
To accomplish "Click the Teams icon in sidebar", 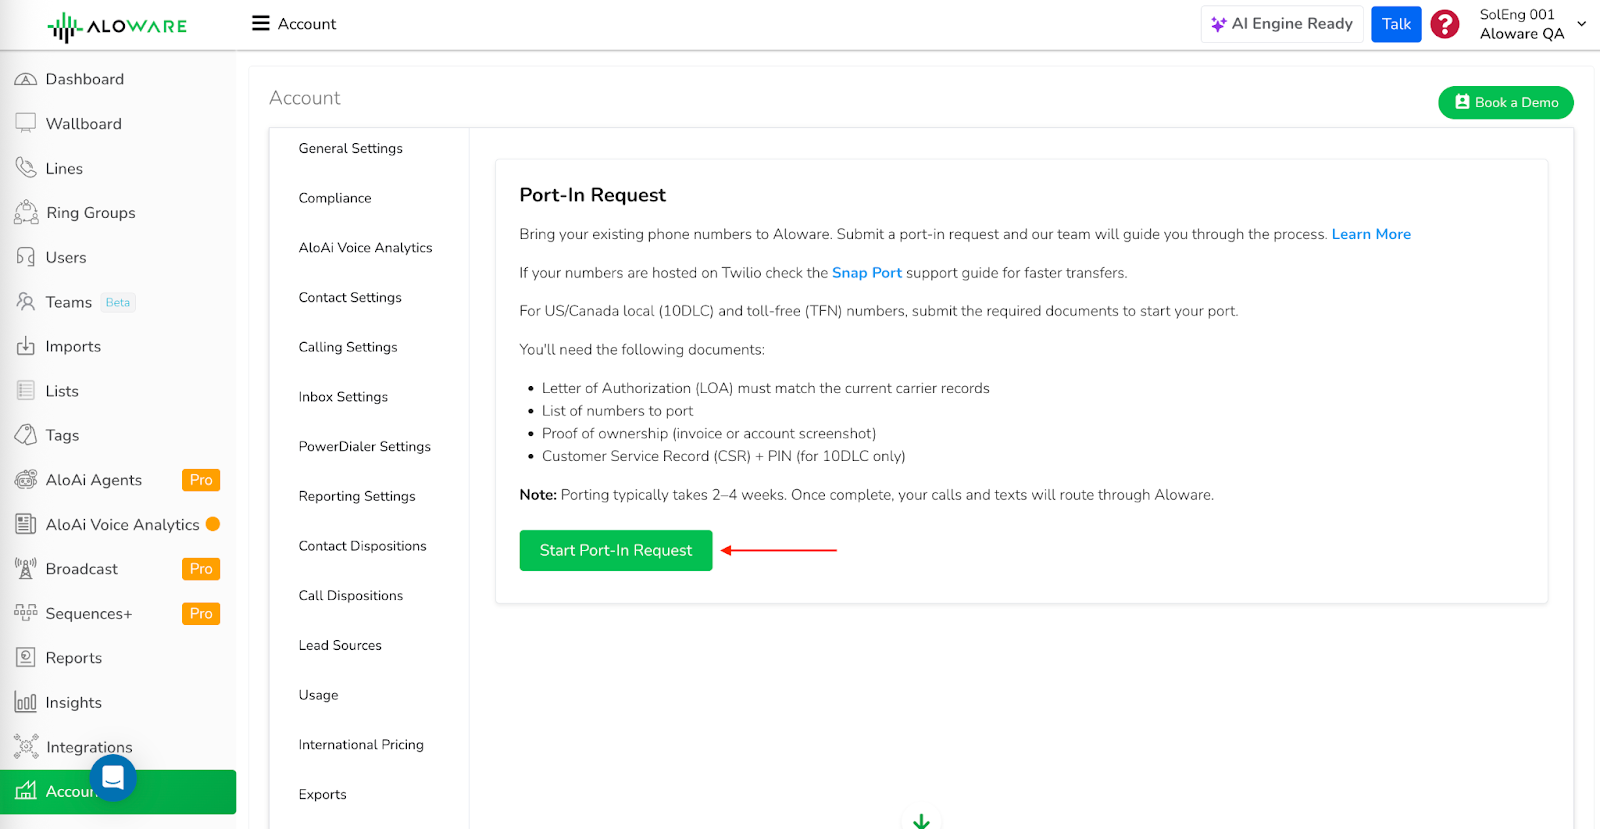I will (x=26, y=301).
